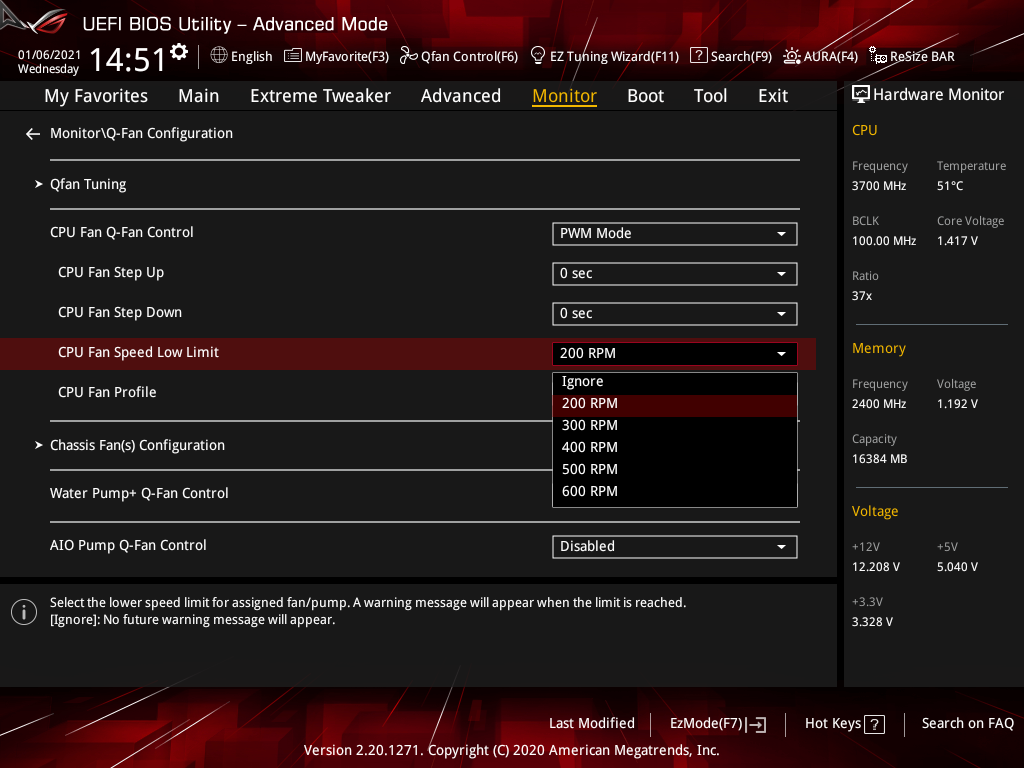Switch to the Main tab
Image resolution: width=1024 pixels, height=768 pixels.
tap(199, 96)
